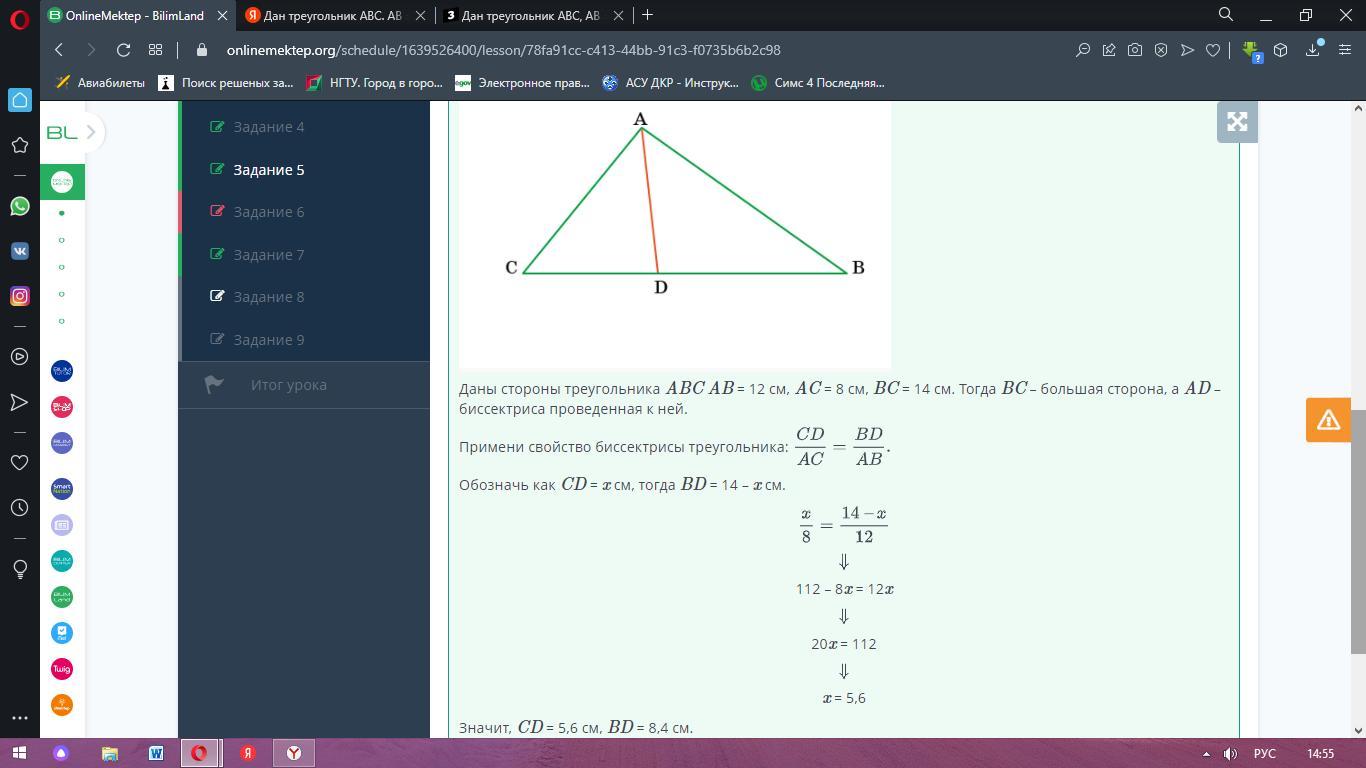This screenshot has width=1366, height=768.
Task: Open a new tab with plus button
Action: [x=647, y=15]
